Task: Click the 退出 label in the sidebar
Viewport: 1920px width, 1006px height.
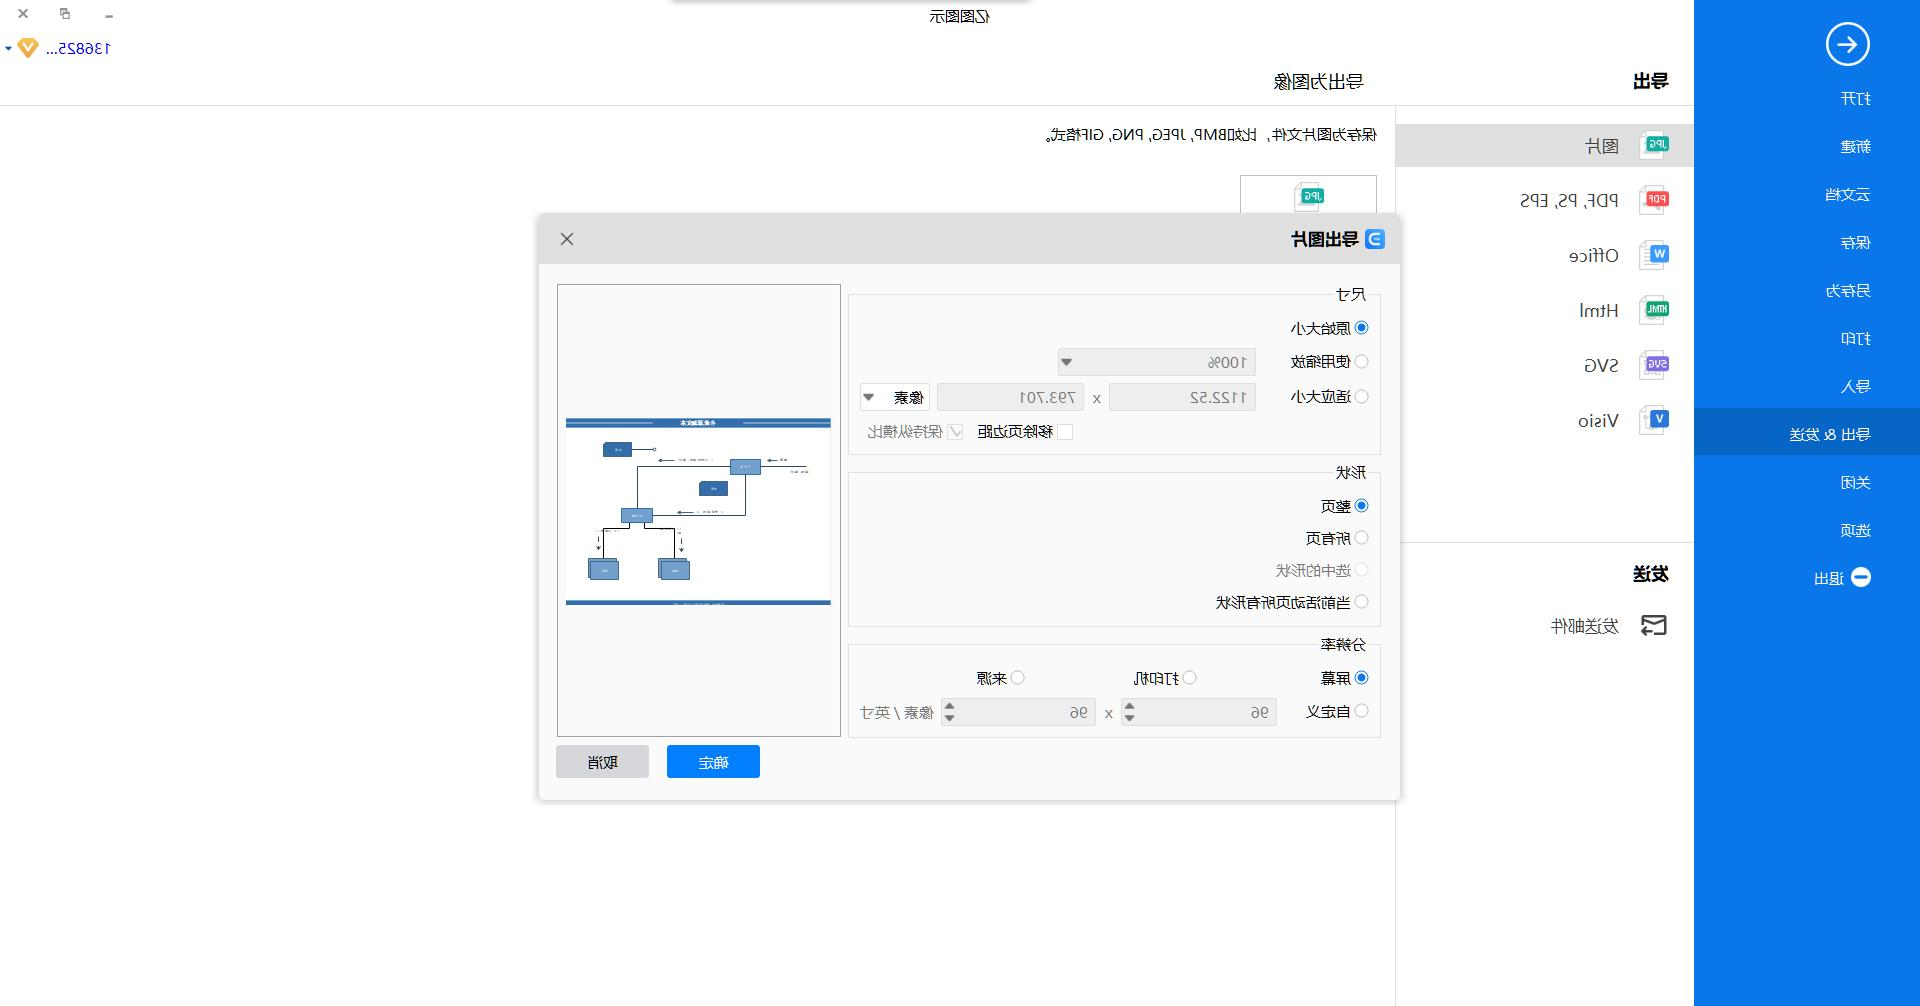Action: coord(1829,578)
